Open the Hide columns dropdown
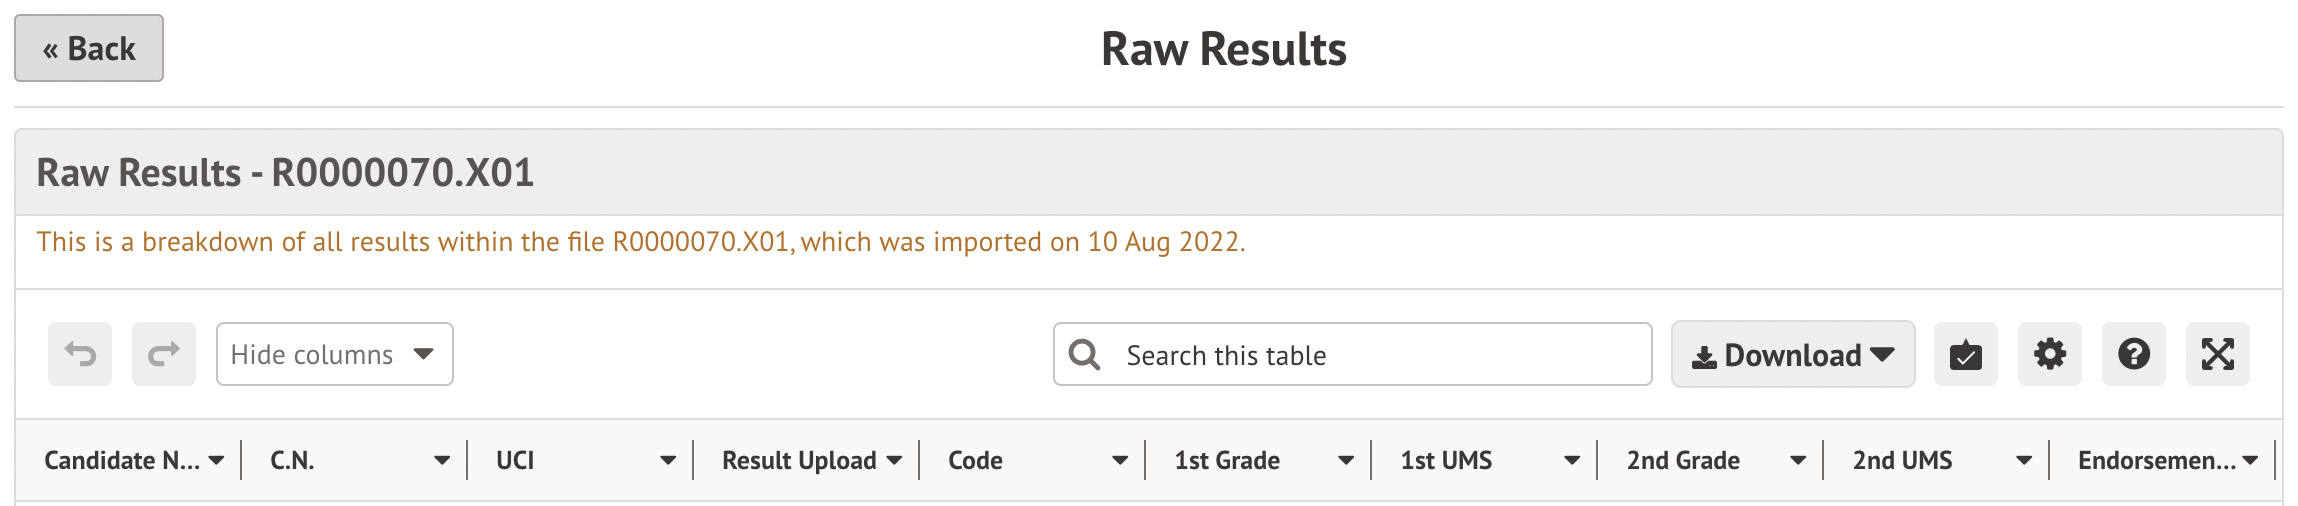Screen dimensions: 2298x506 [334, 354]
